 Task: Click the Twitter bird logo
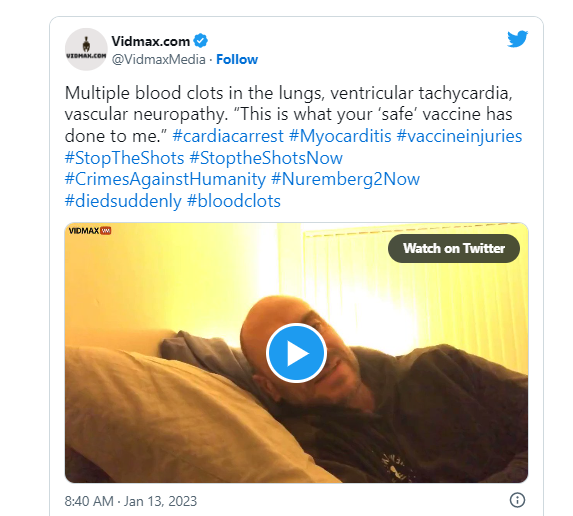click(x=517, y=38)
